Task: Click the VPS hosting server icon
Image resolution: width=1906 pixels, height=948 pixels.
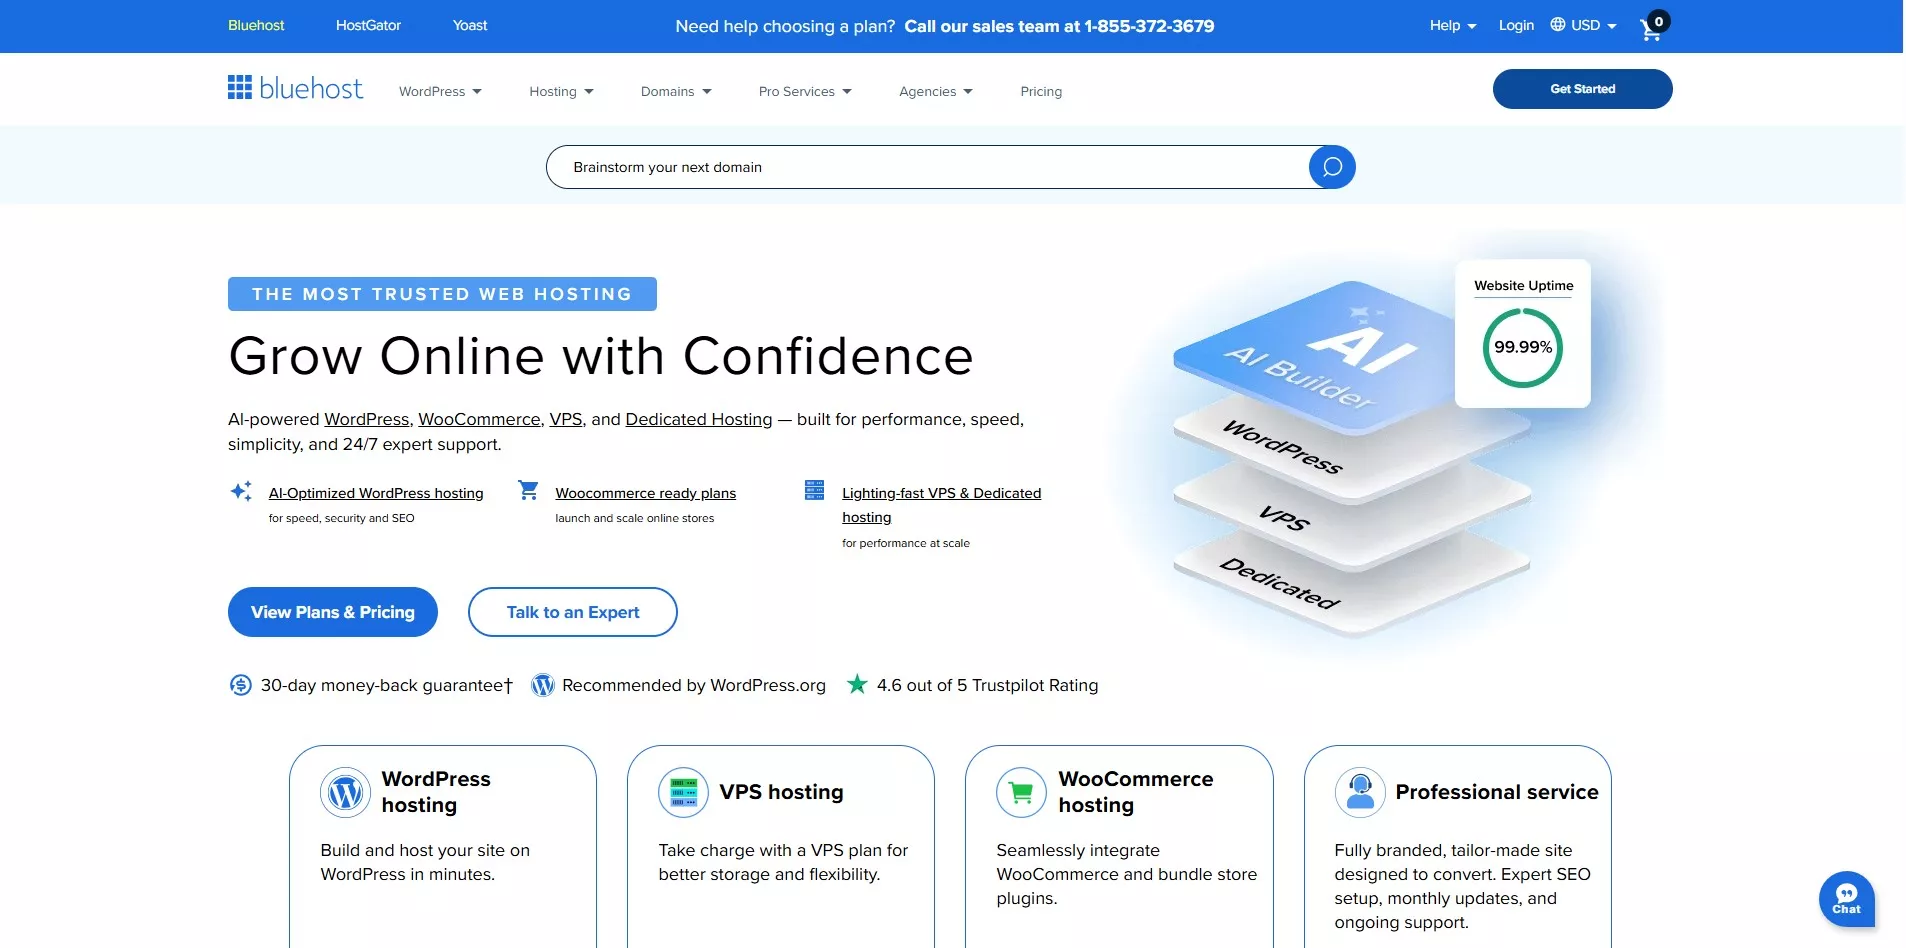Action: (x=684, y=791)
